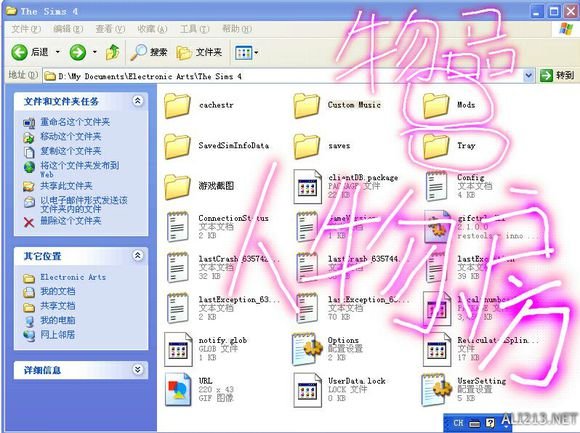Image resolution: width=580 pixels, height=433 pixels.
Task: Click 复制这个文件夹 task link
Action: [x=71, y=151]
